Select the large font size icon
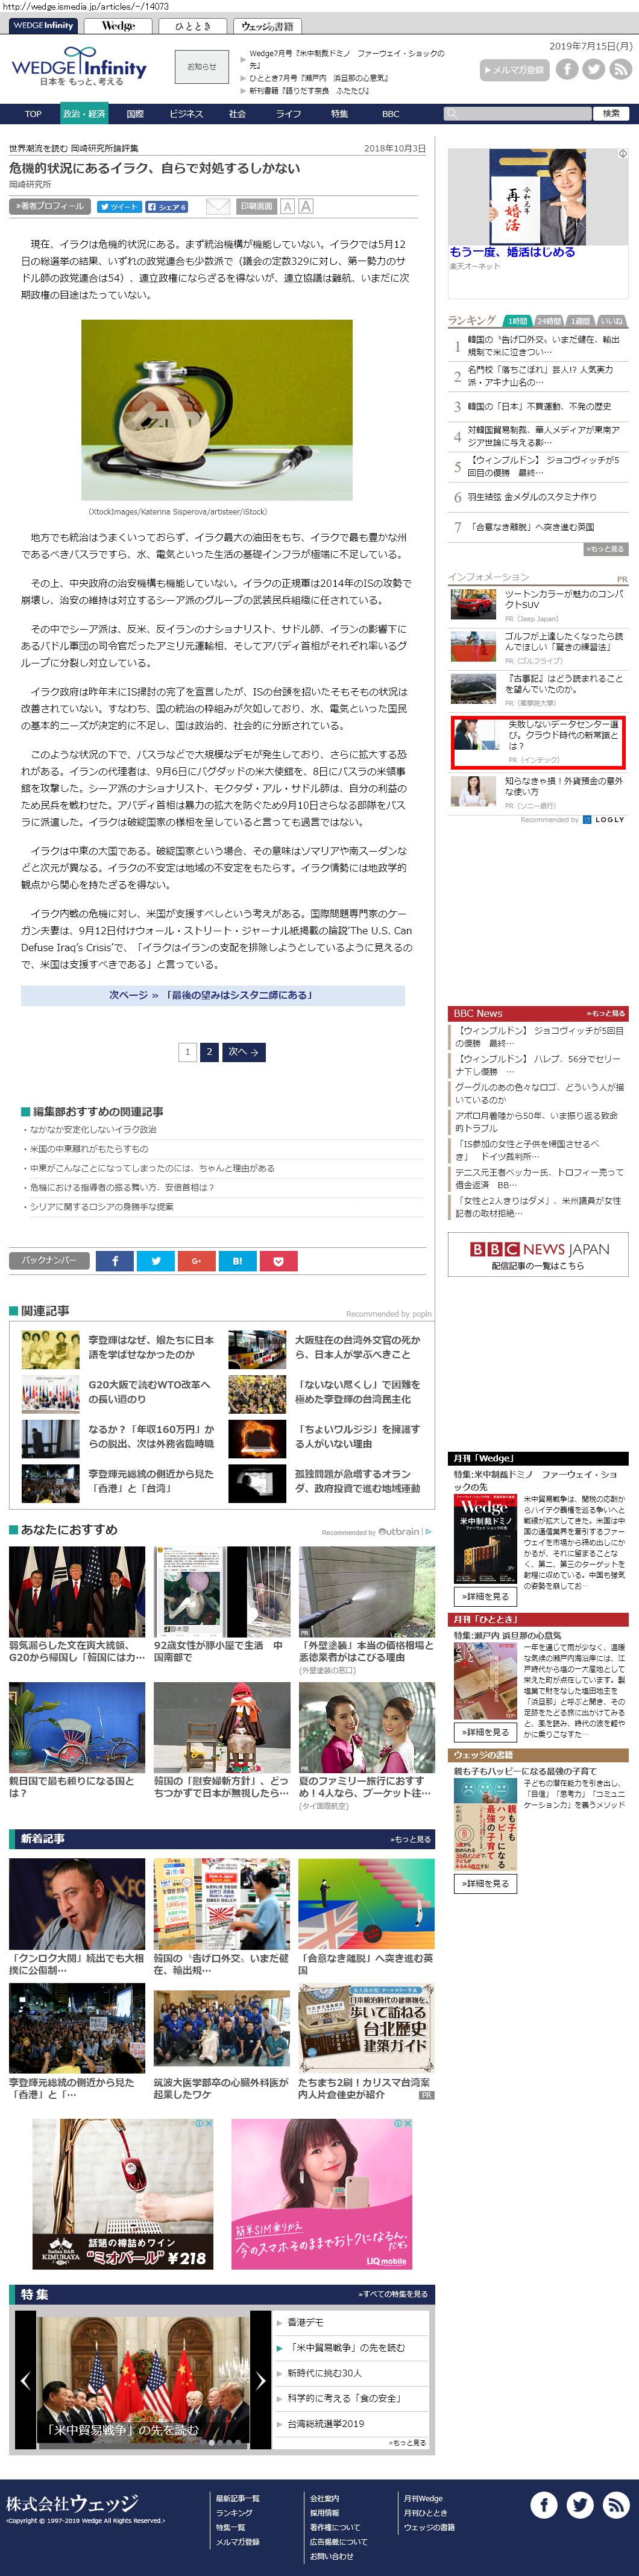The height and width of the screenshot is (2576, 639). (x=305, y=206)
